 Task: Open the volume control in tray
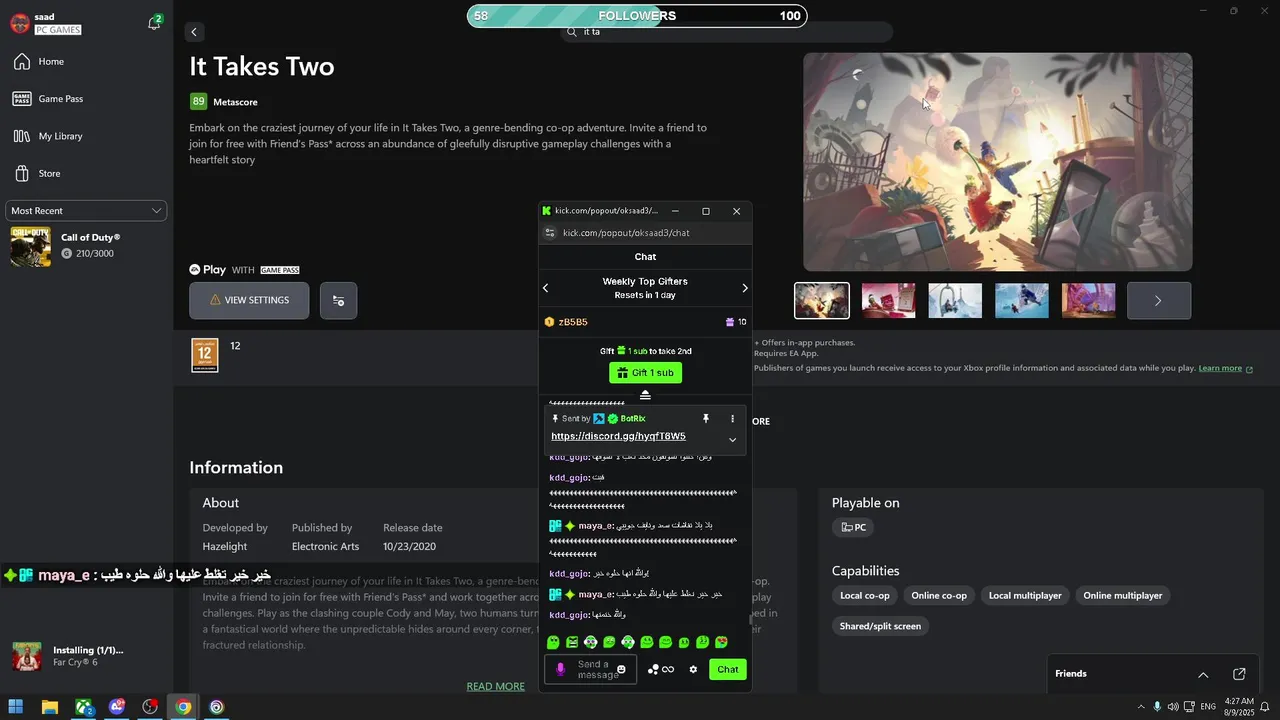[x=1173, y=707]
